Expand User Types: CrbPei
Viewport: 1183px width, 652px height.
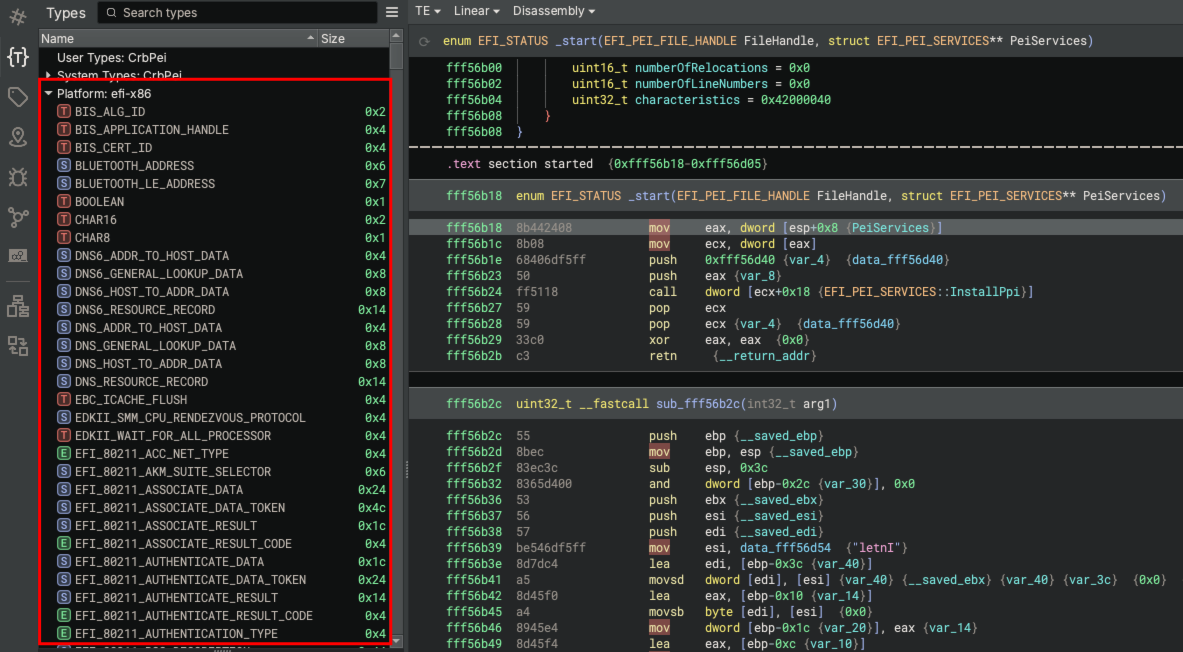[111, 57]
